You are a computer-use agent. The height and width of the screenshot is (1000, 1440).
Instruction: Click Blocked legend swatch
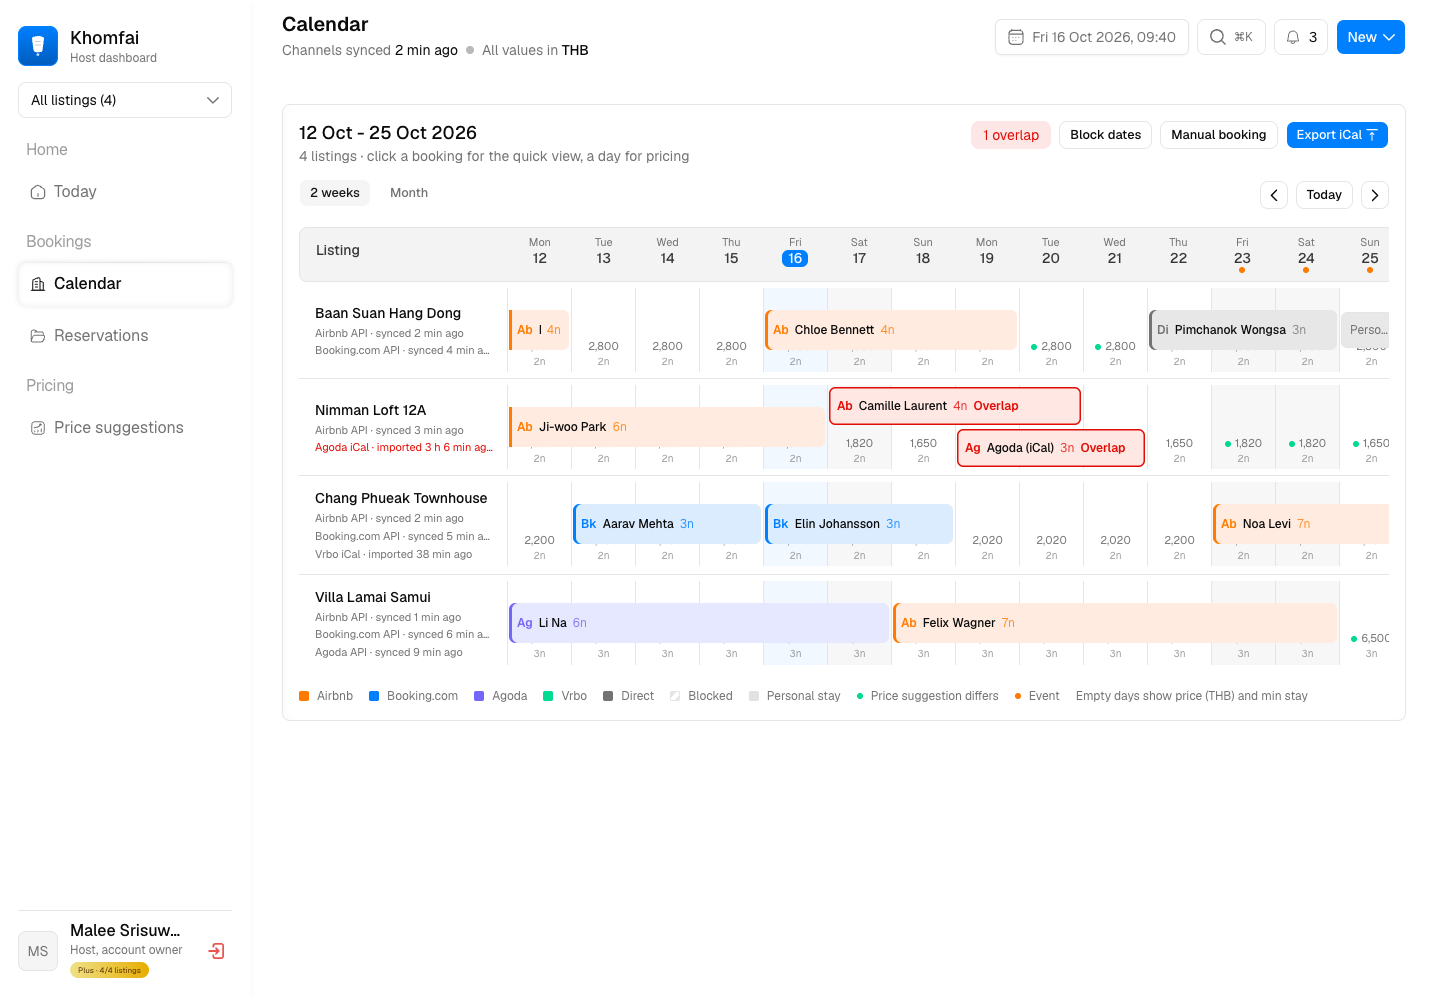click(675, 696)
